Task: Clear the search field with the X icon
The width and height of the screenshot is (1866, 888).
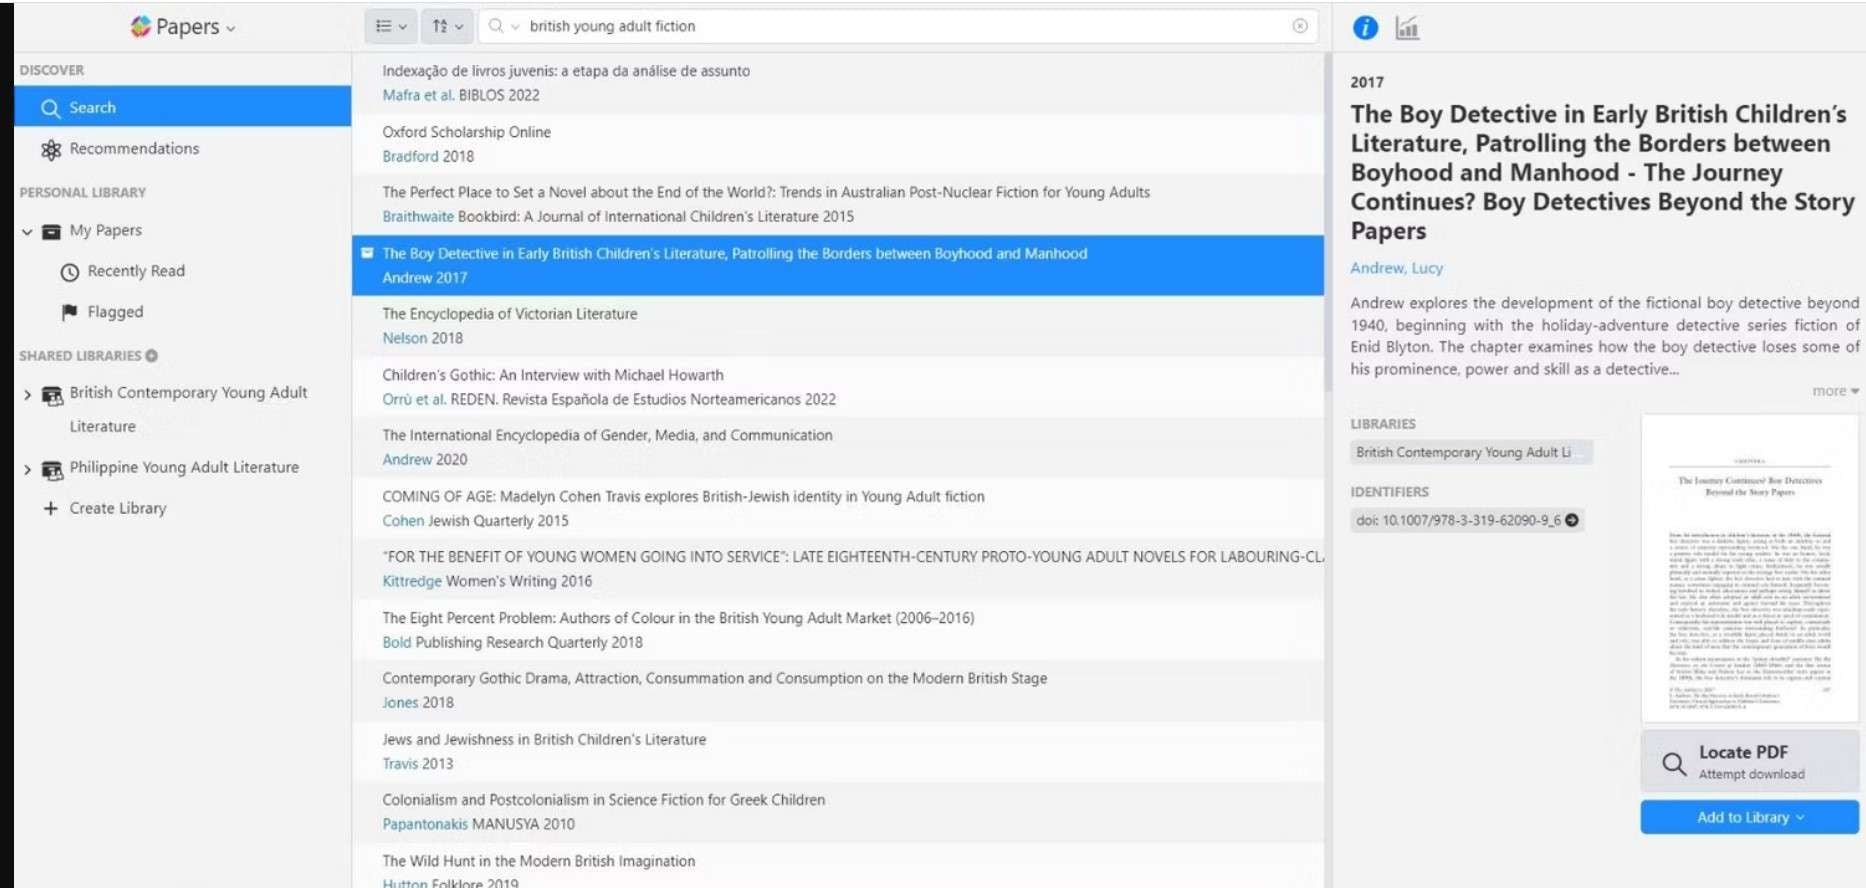Action: point(1299,26)
